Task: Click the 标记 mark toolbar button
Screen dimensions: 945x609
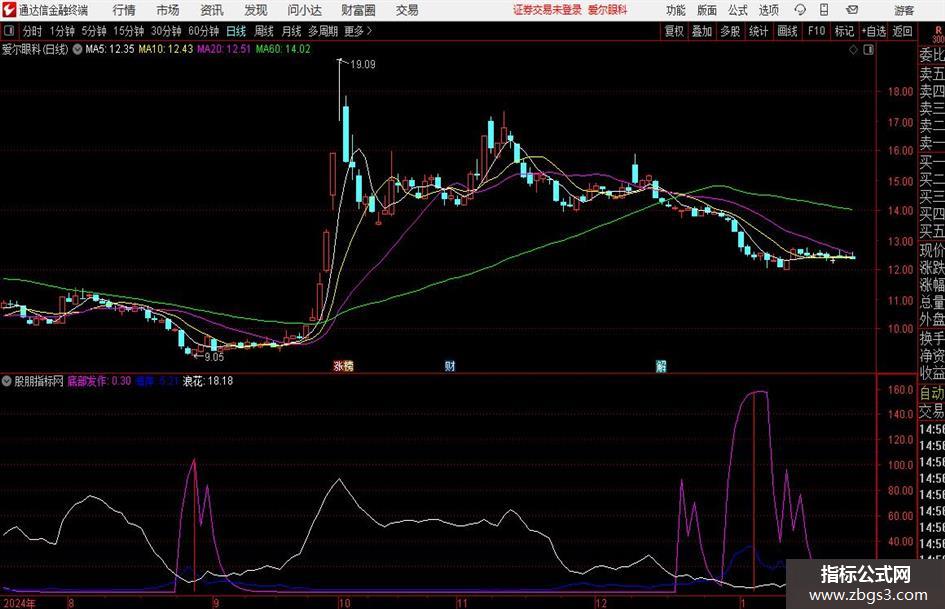Action: pyautogui.click(x=844, y=31)
